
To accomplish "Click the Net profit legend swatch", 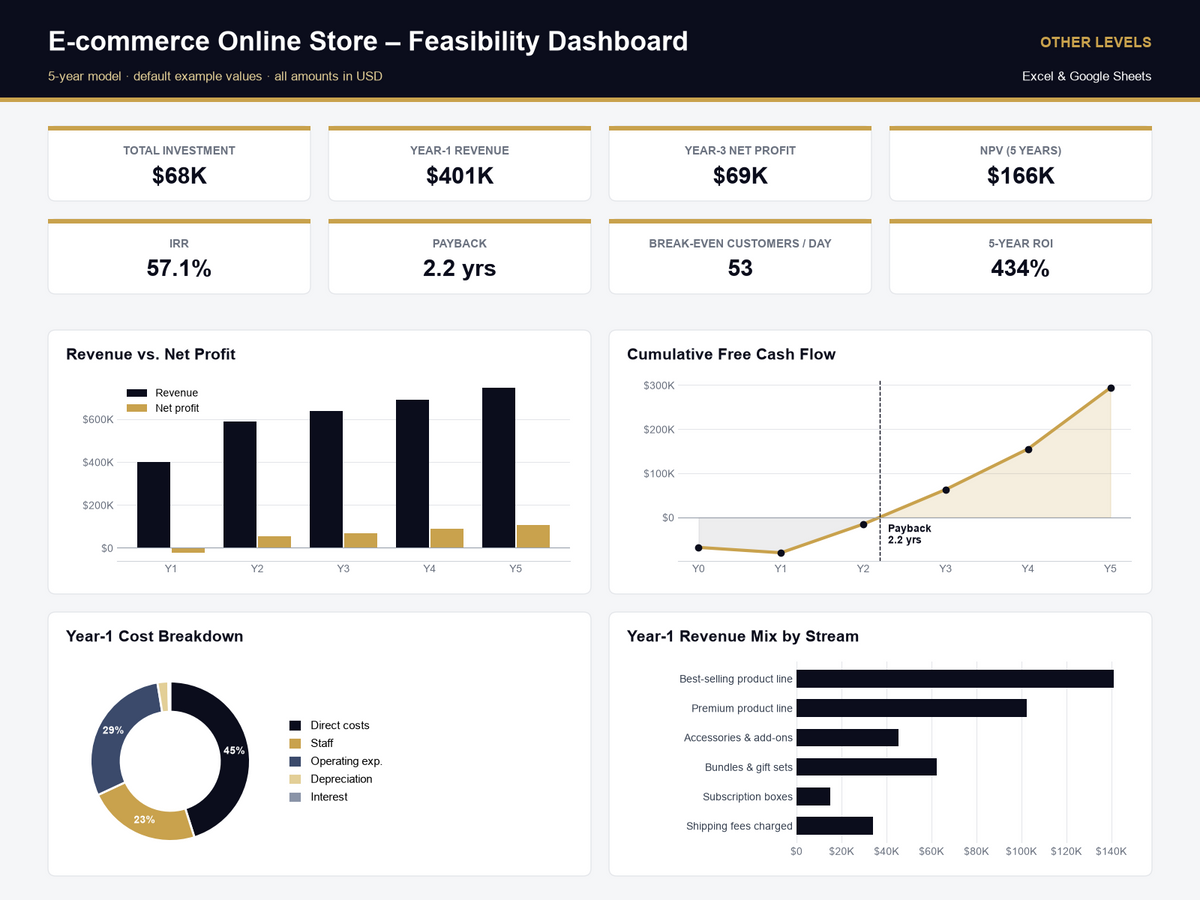I will [137, 408].
